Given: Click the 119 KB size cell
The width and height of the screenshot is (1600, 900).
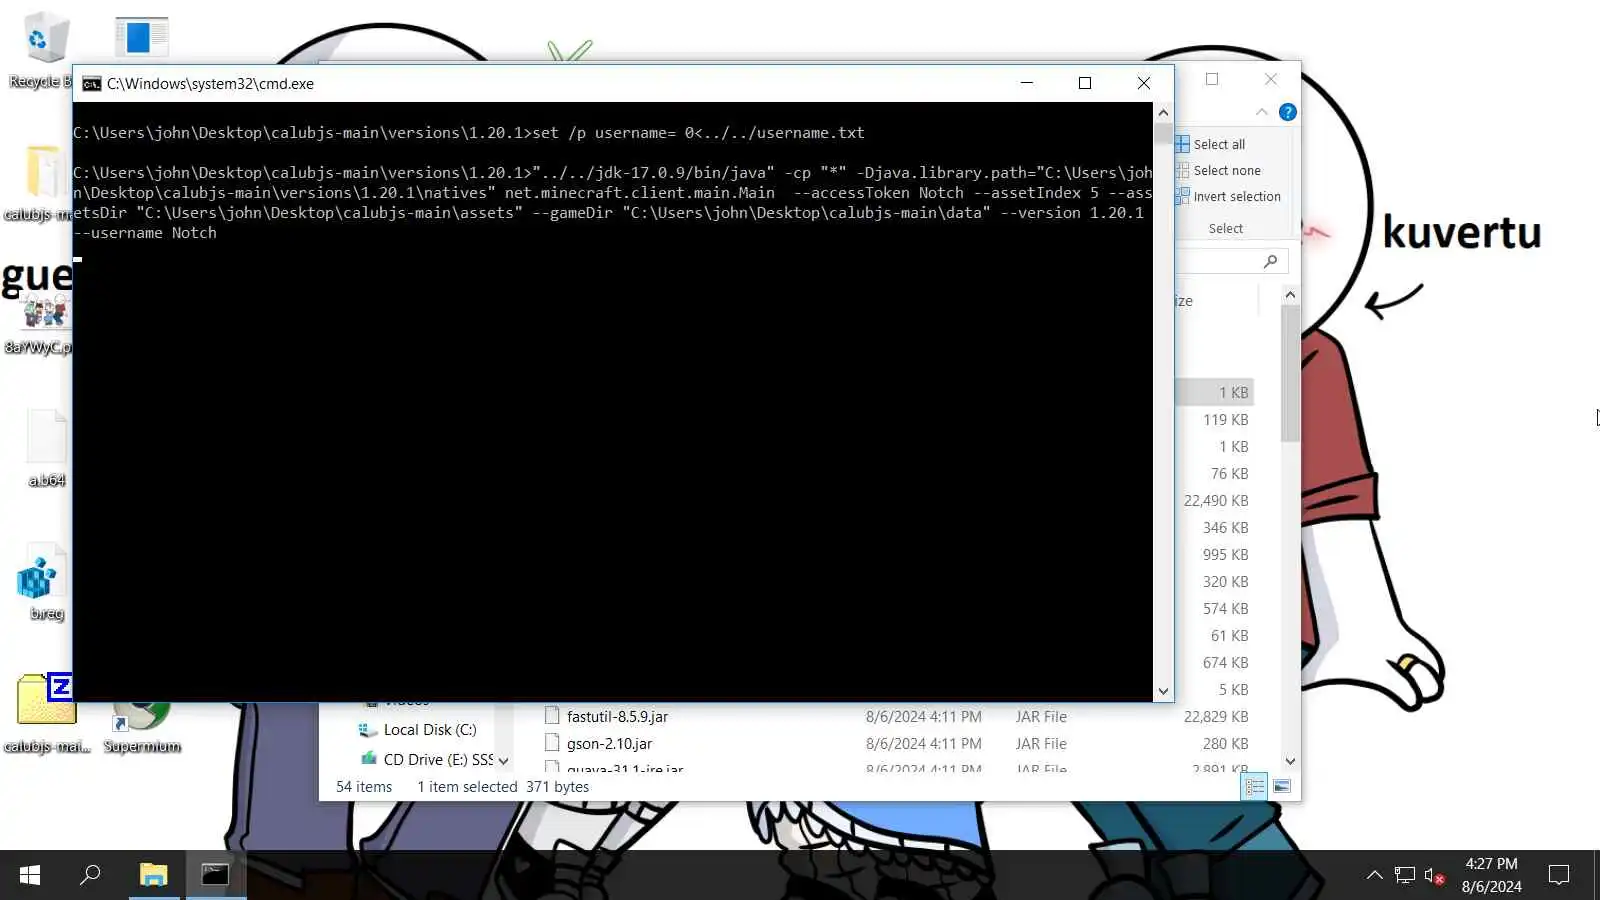Looking at the screenshot, I should click(1226, 419).
